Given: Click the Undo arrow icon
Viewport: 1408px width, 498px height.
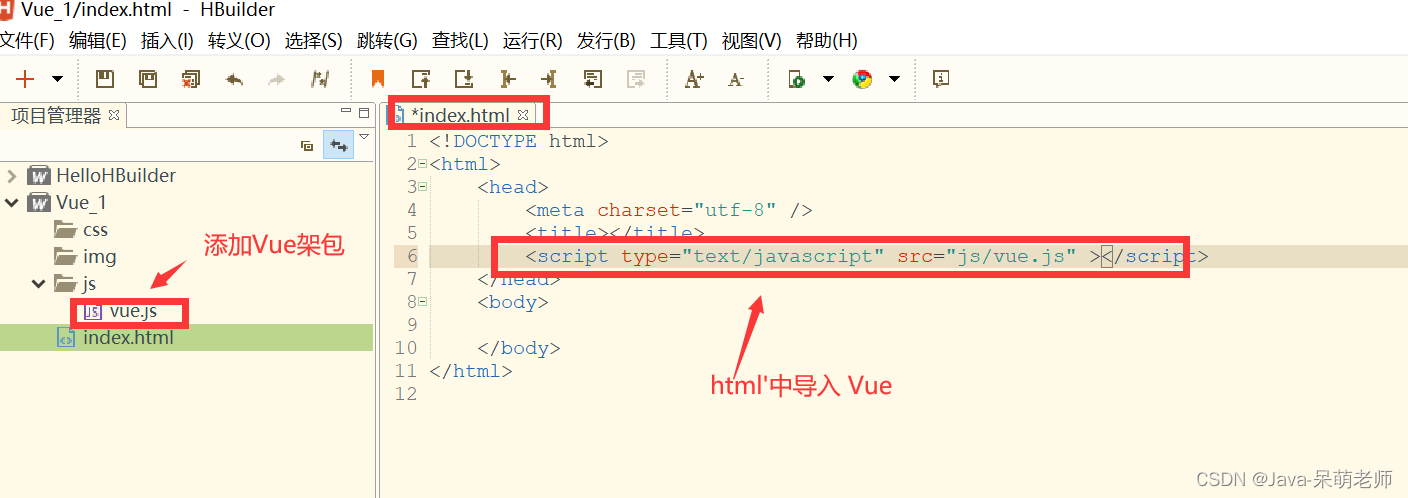Looking at the screenshot, I should pos(234,79).
